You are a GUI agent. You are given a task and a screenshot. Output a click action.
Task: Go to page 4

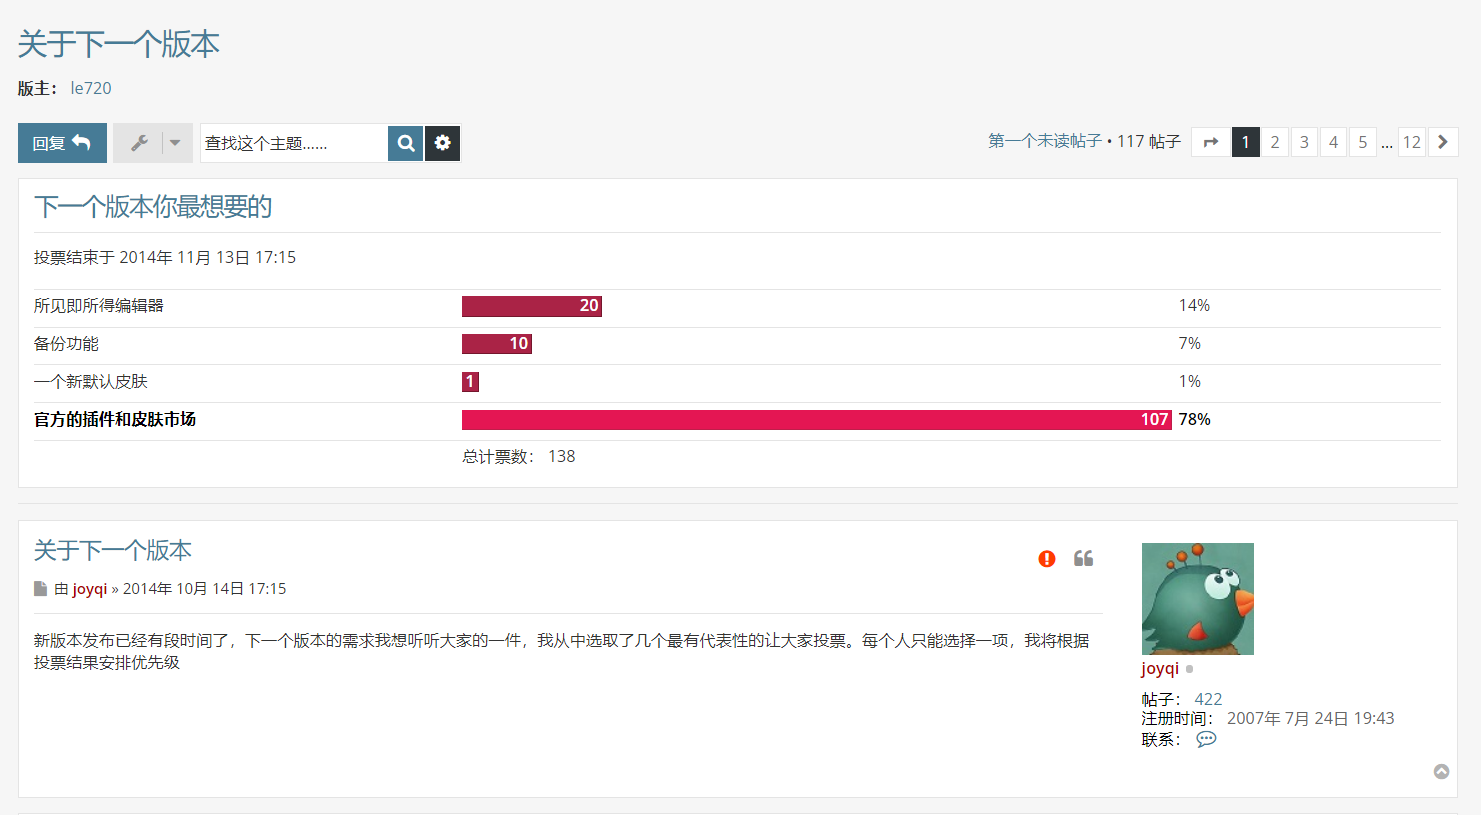[x=1333, y=142]
